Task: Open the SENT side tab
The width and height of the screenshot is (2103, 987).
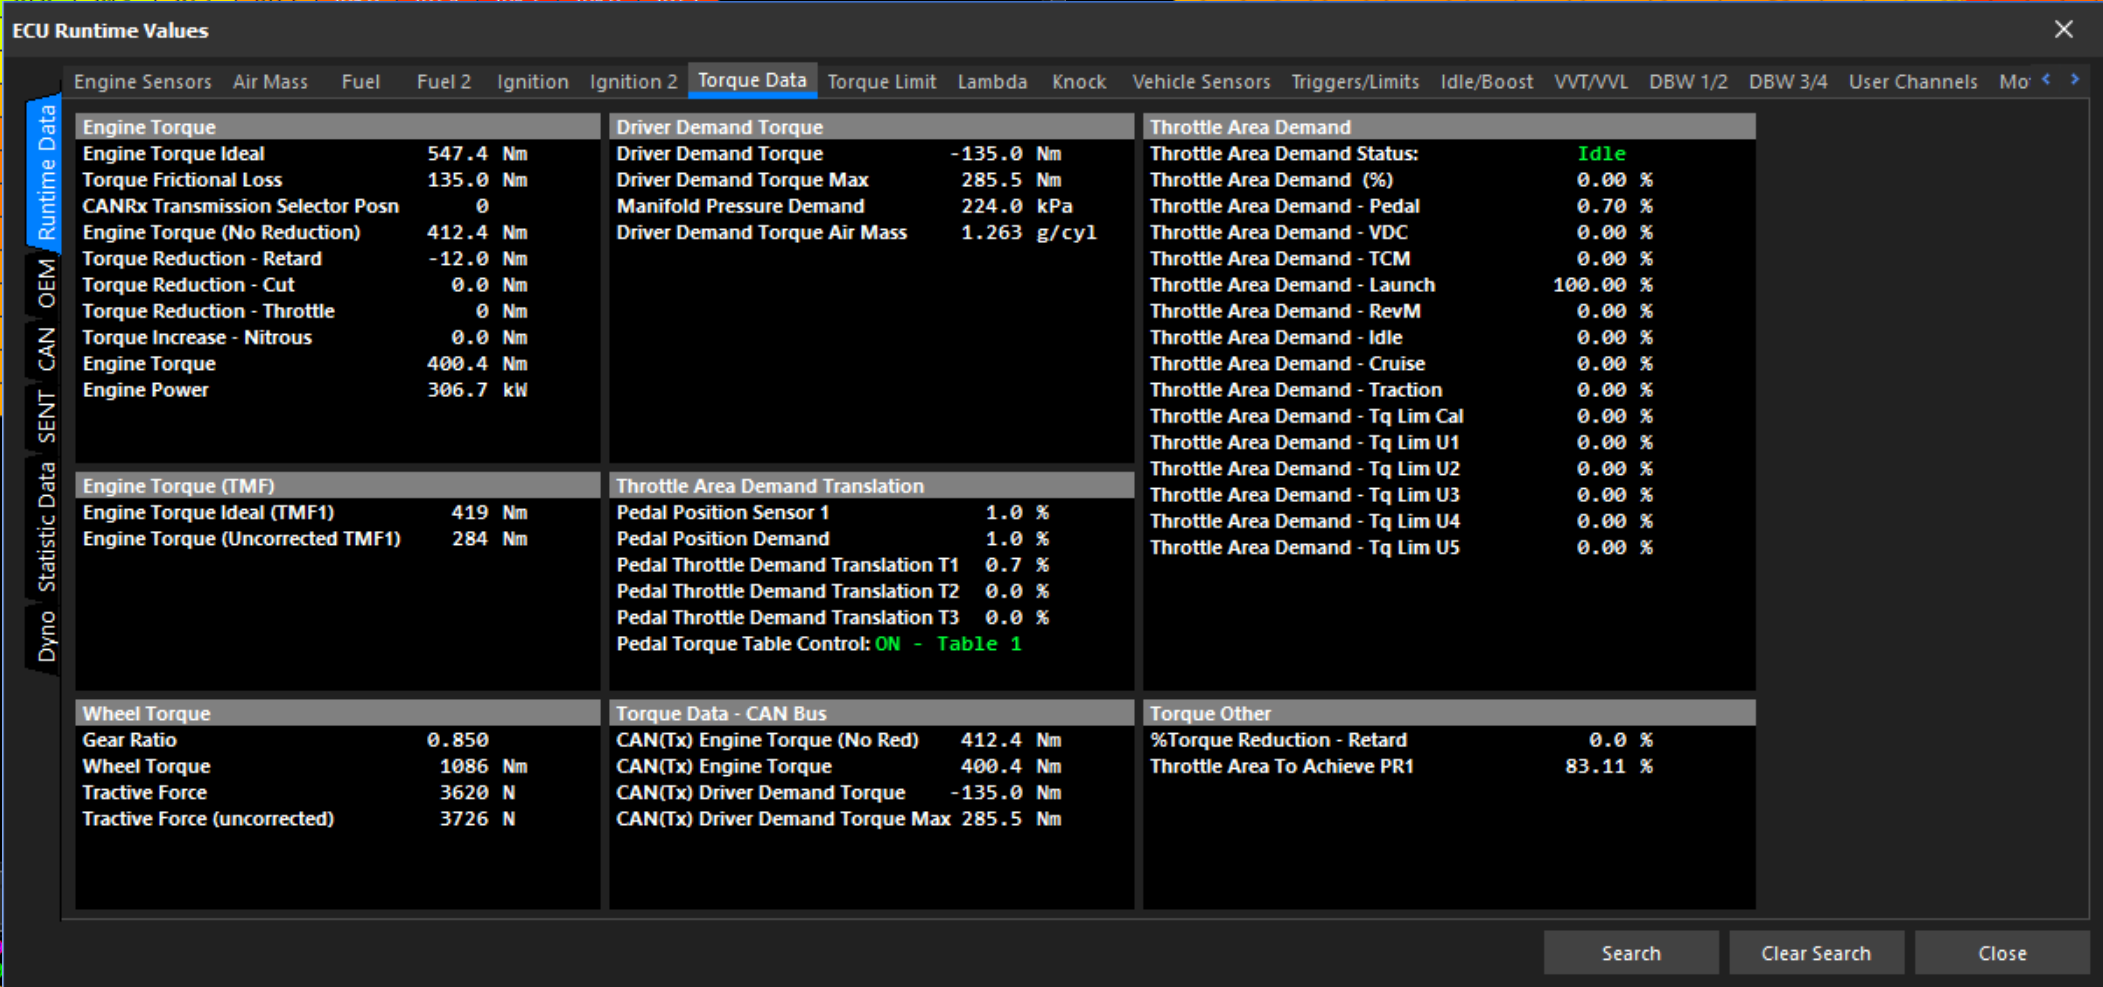Action: click(x=46, y=416)
